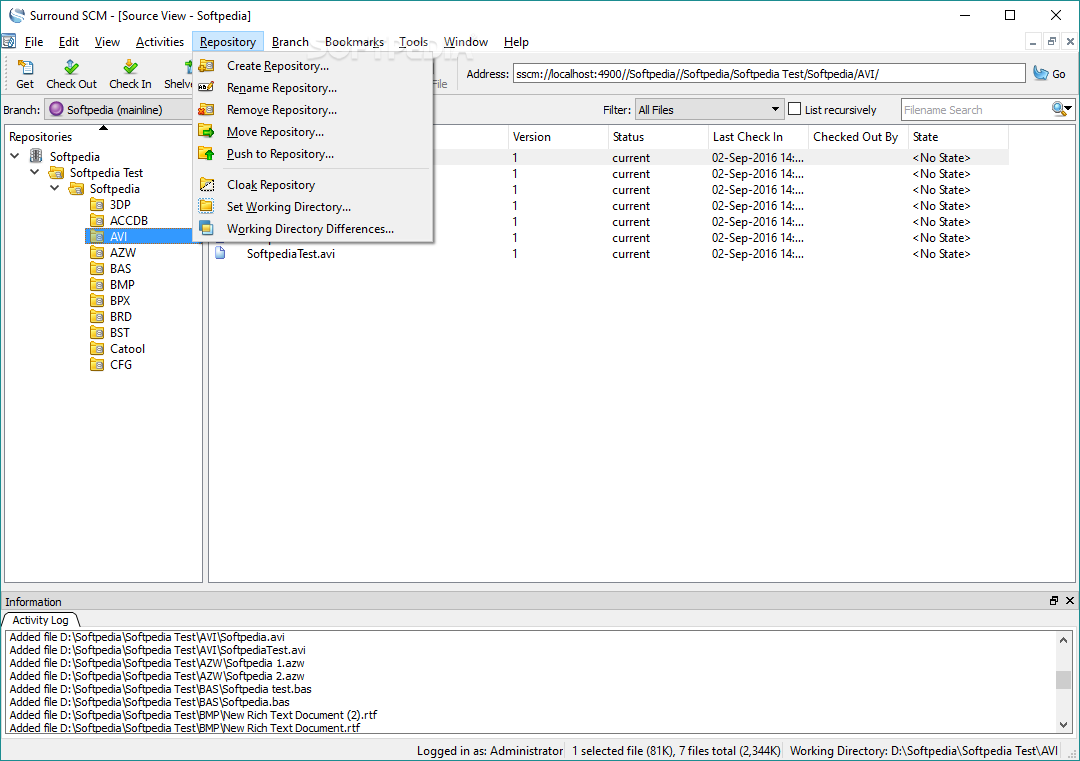Select the BST folder in tree
Viewport: 1080px width, 761px height.
(119, 333)
